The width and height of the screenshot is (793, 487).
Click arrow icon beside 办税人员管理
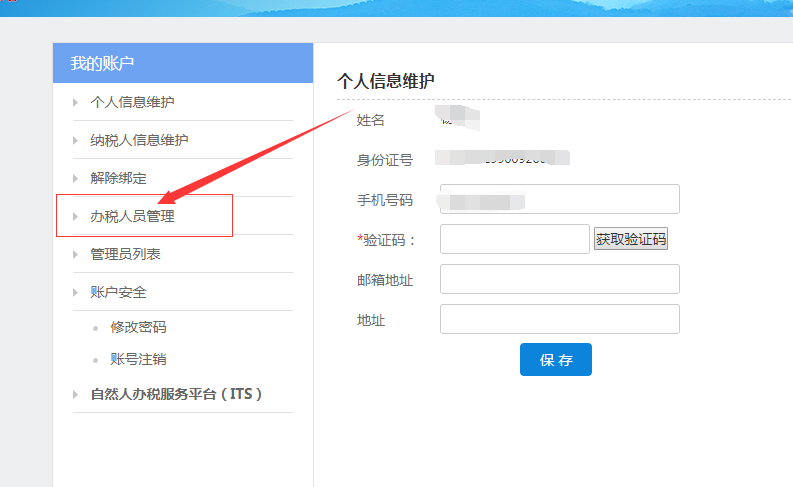(x=75, y=216)
